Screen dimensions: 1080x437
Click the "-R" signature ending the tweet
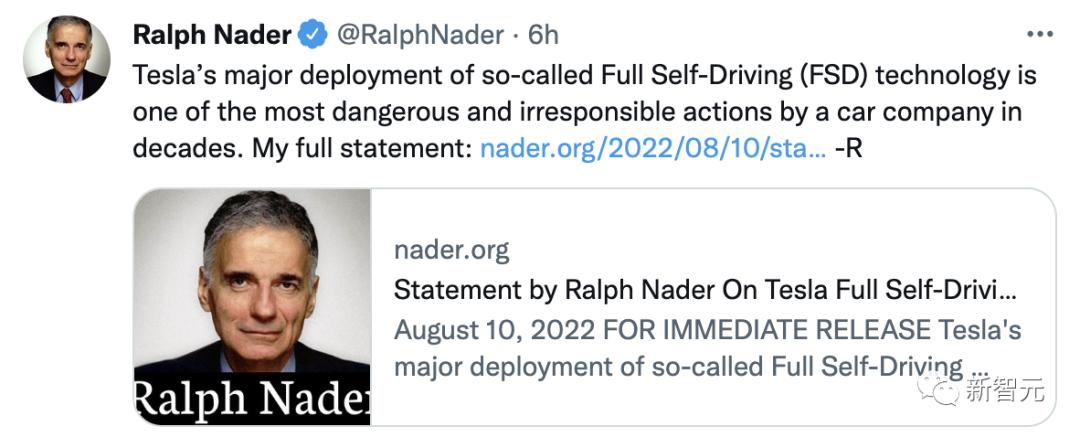tap(848, 149)
